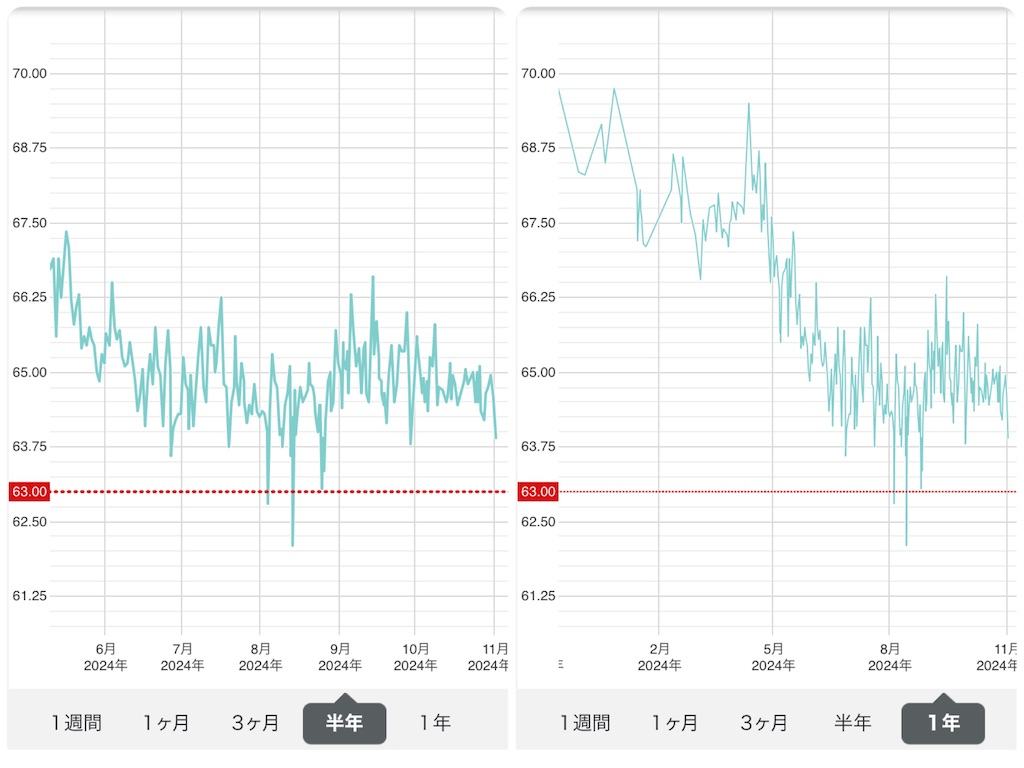Click the 5月 2024年 date label
1024x768 pixels.
pos(773,657)
